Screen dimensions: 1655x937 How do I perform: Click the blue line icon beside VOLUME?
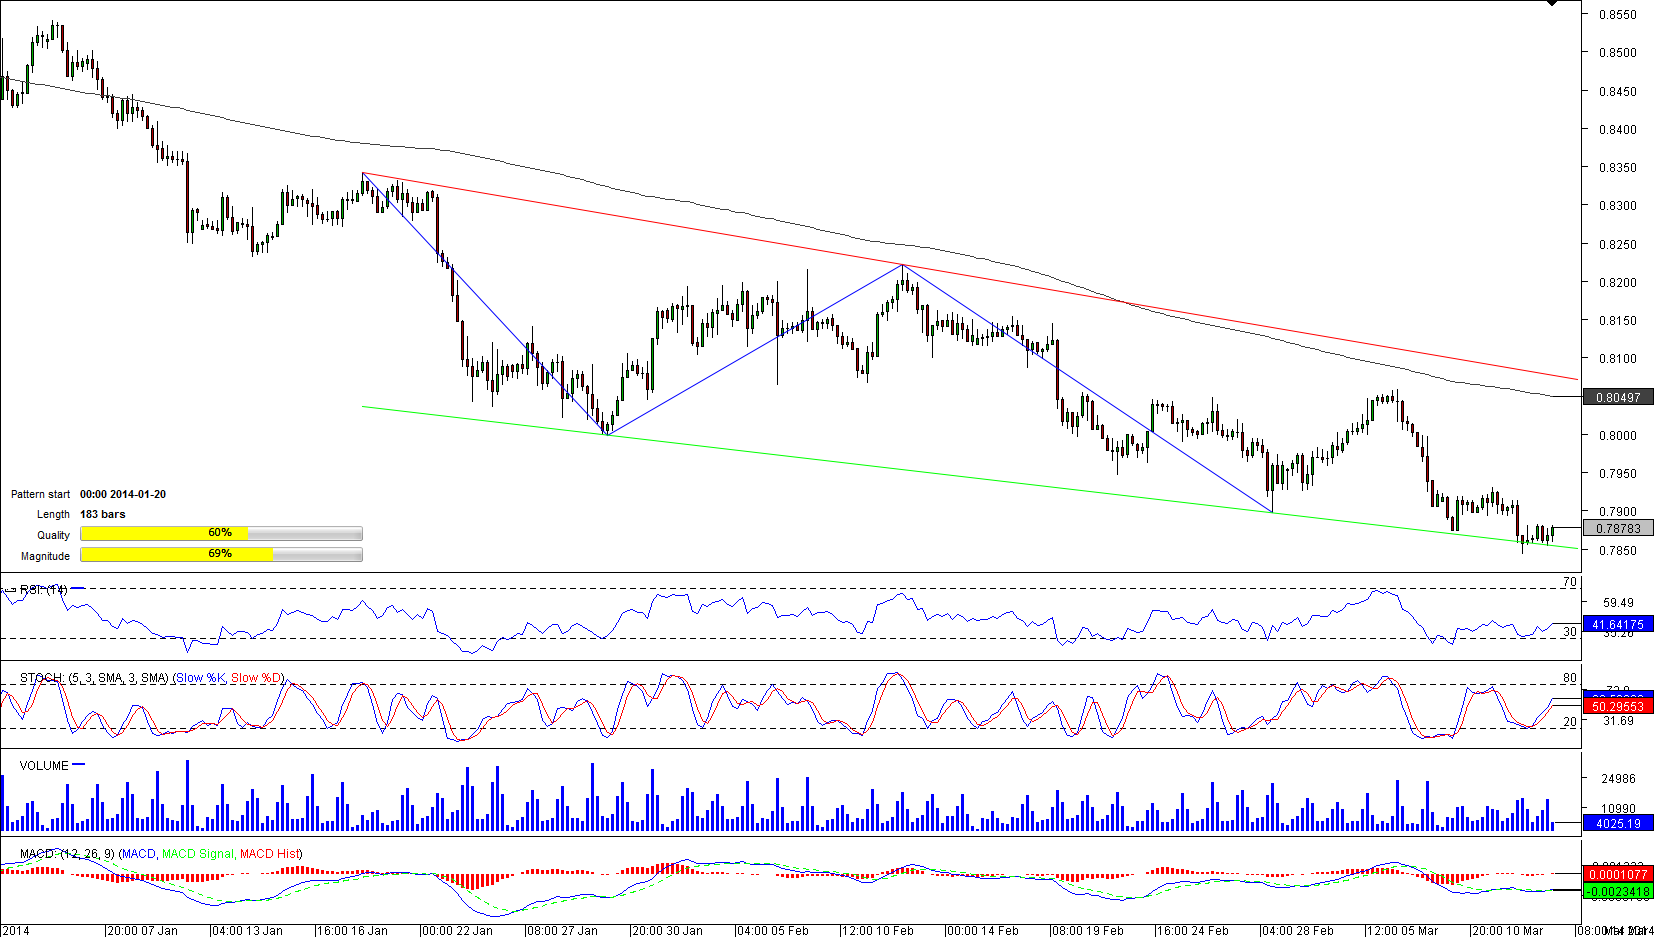tap(79, 765)
